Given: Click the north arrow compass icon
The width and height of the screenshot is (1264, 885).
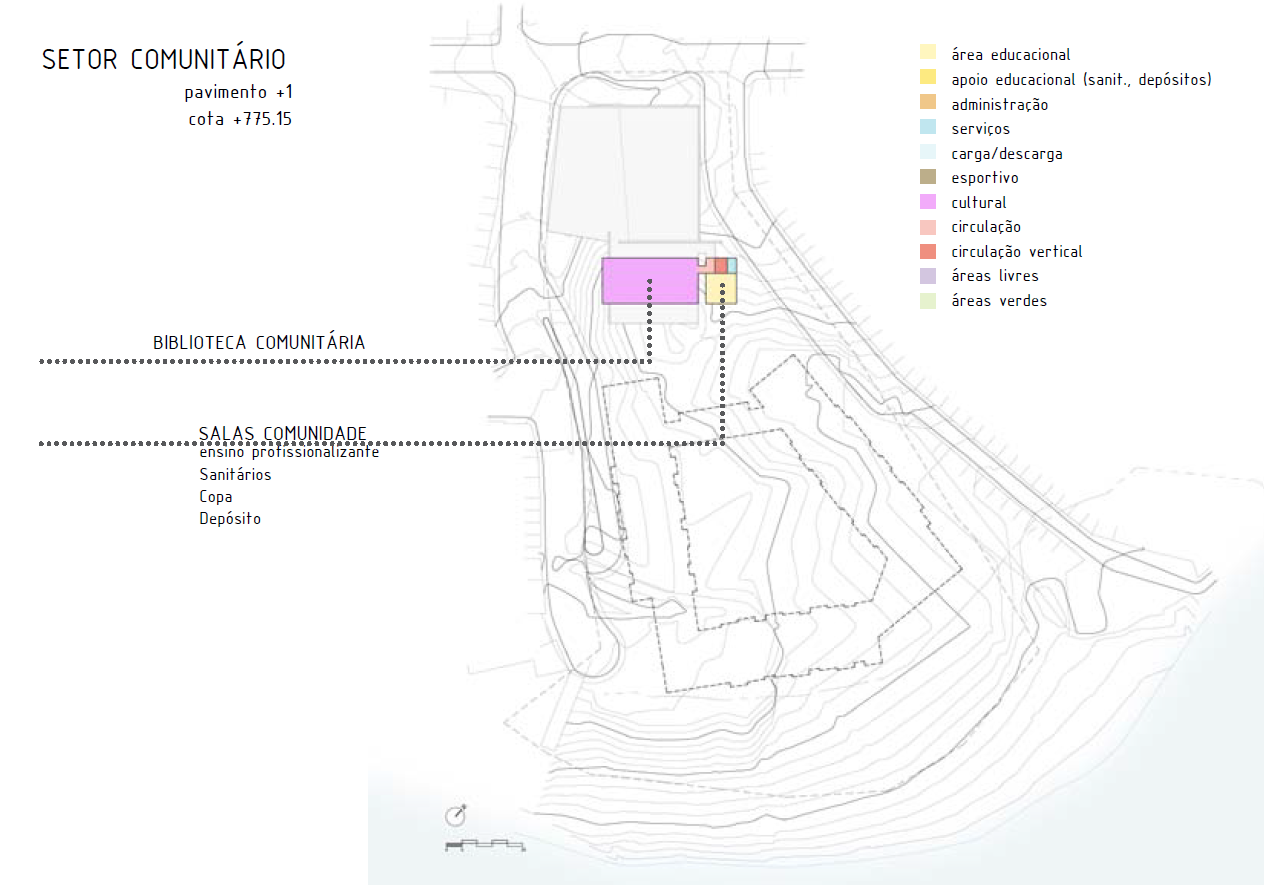Looking at the screenshot, I should tap(456, 816).
